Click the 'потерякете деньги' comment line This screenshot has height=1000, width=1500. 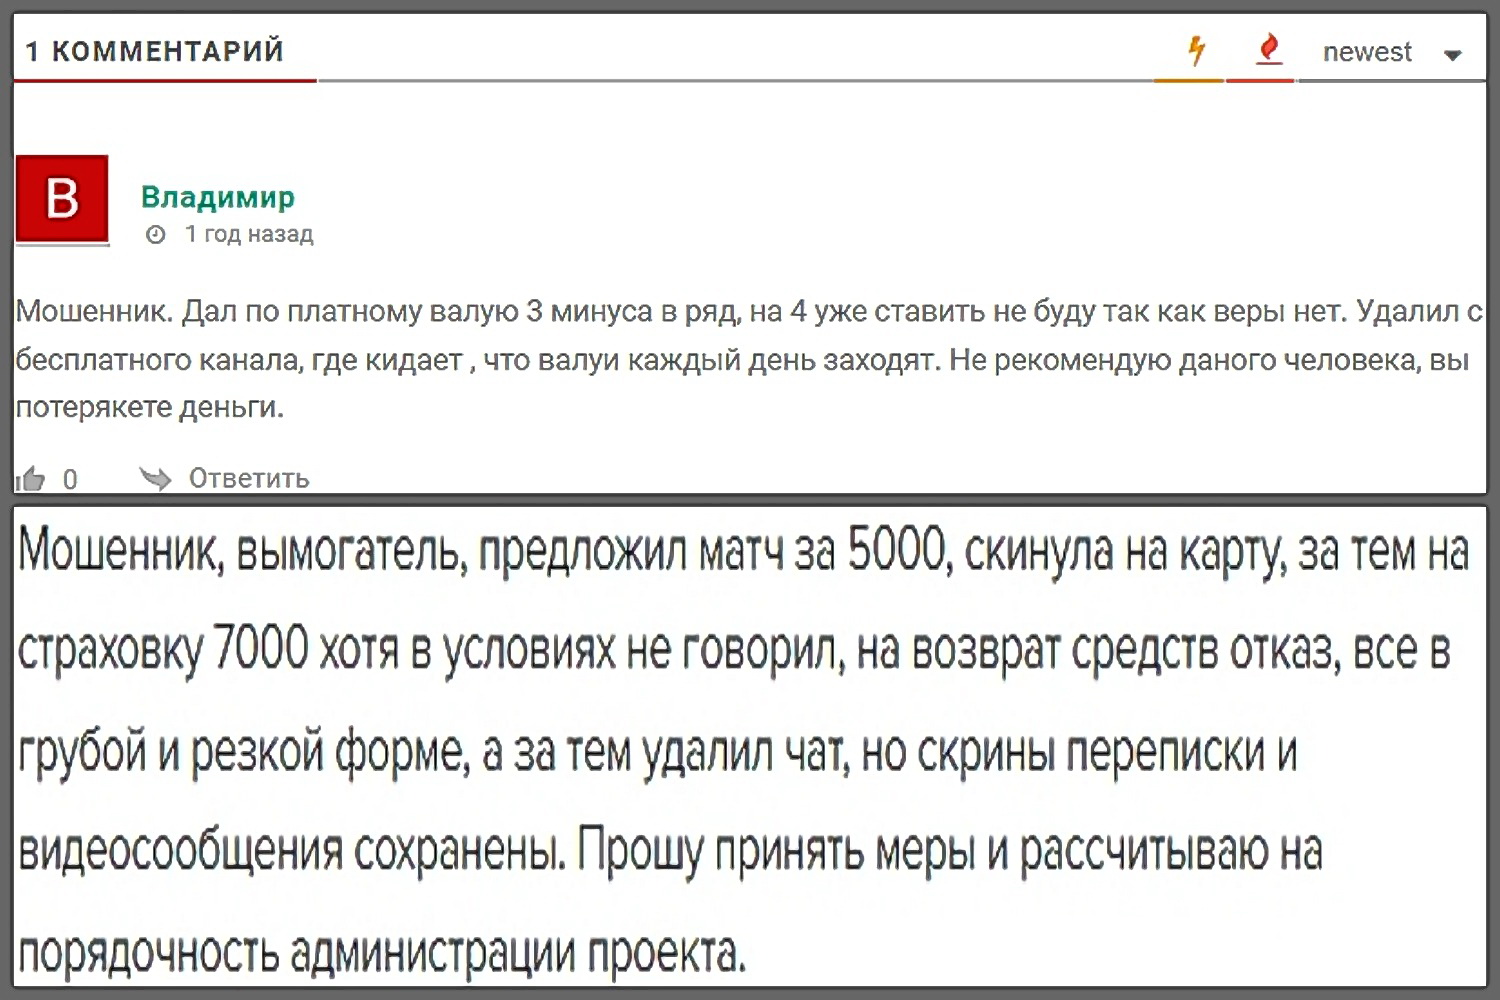(150, 407)
